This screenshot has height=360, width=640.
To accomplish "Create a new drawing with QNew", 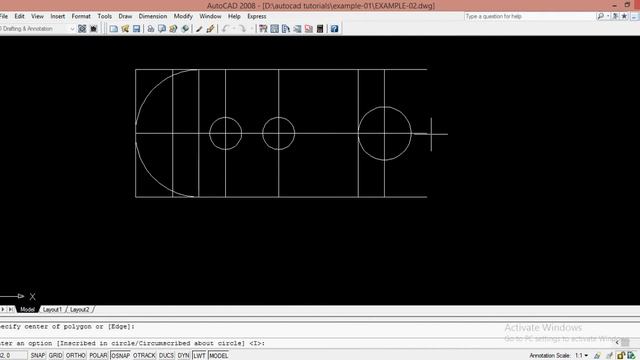I will 114,29.
